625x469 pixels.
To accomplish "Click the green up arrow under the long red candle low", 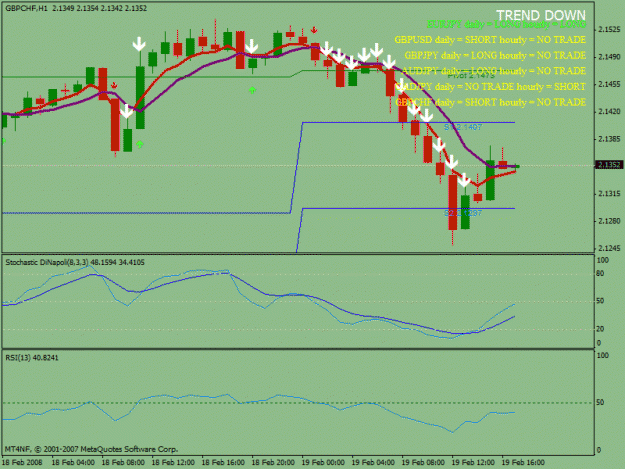I will pyautogui.click(x=140, y=144).
